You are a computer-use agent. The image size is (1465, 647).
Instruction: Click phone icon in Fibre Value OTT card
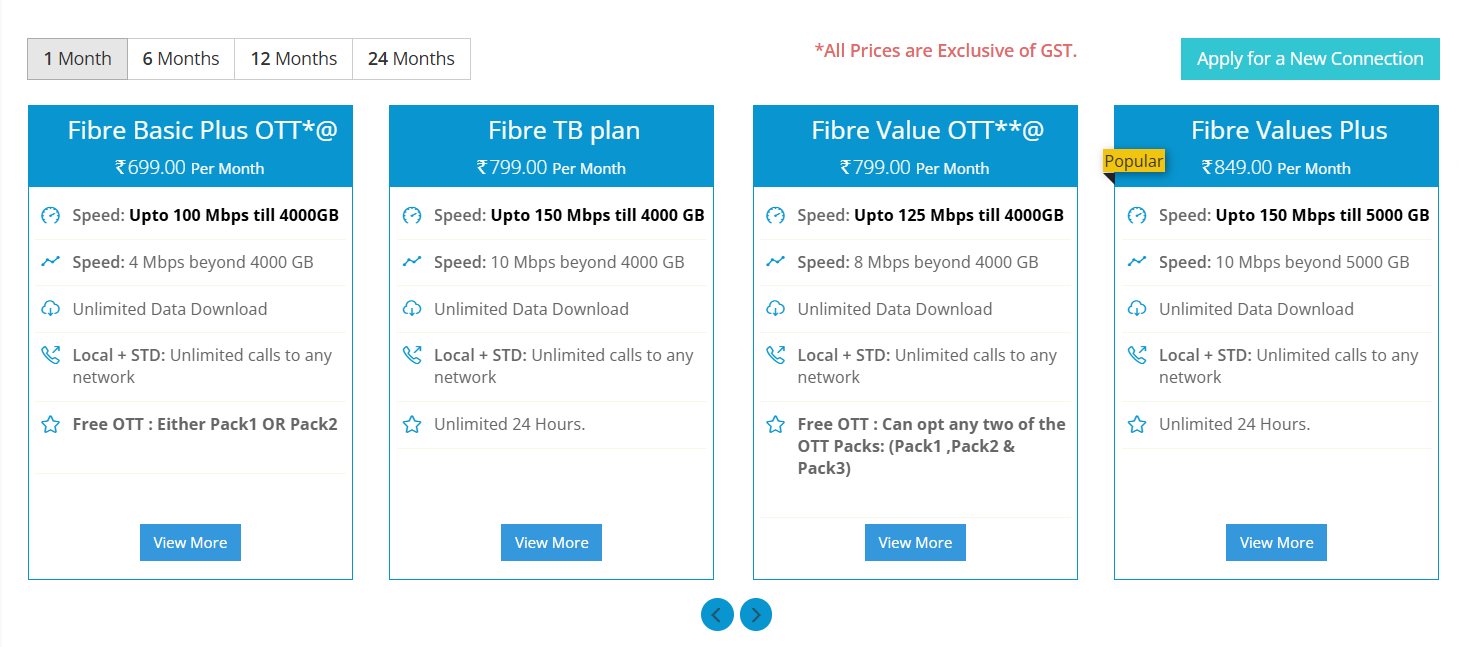click(x=775, y=355)
